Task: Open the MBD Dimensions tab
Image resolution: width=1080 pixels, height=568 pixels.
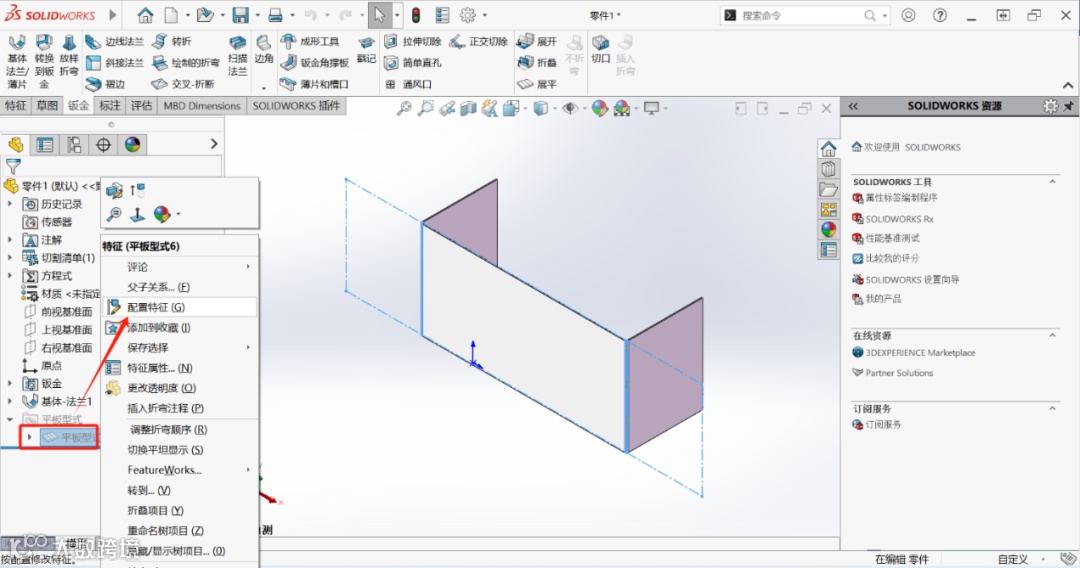Action: tap(202, 105)
